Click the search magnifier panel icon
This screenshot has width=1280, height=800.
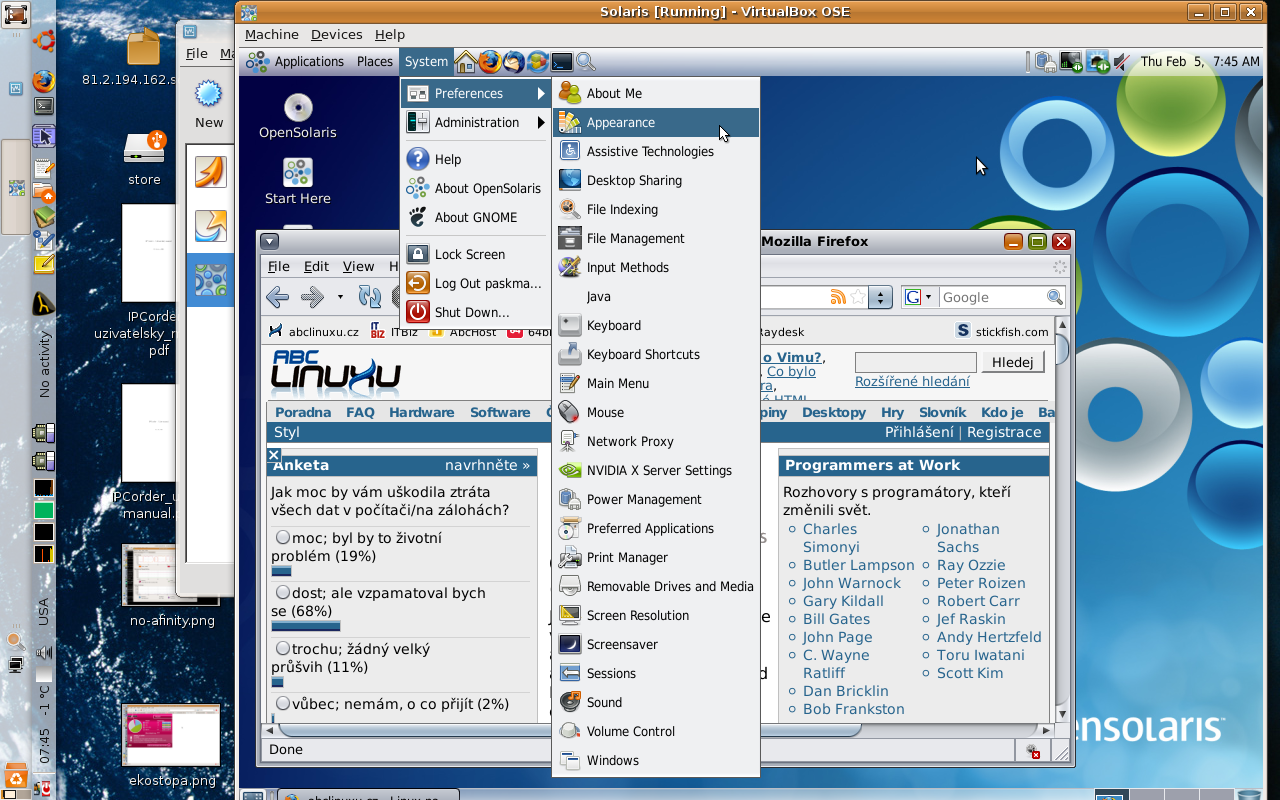(x=586, y=62)
